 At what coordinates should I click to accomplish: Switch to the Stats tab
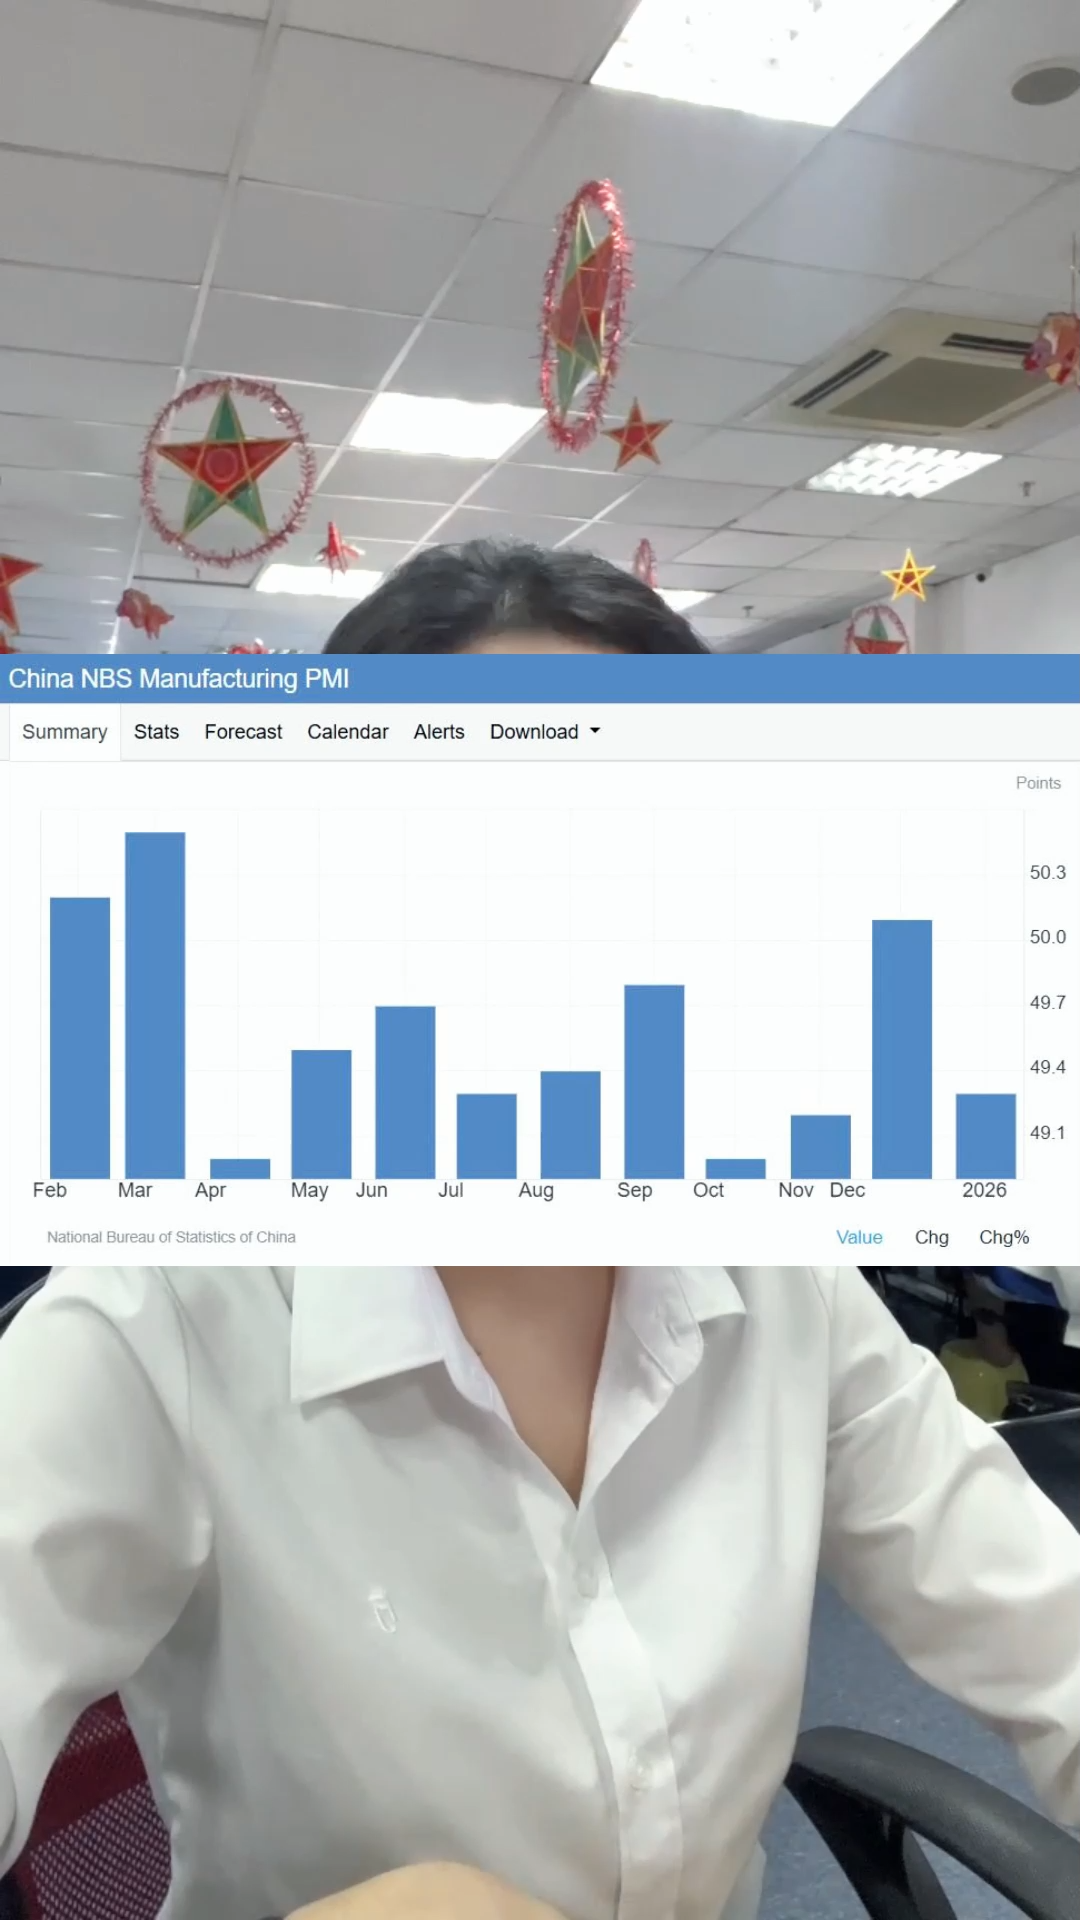pos(156,732)
